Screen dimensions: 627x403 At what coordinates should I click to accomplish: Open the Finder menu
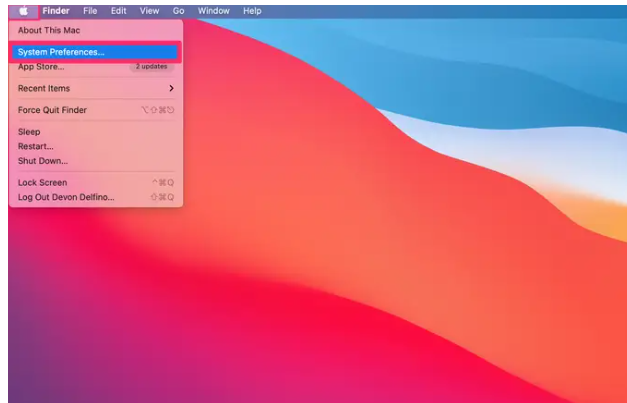point(56,11)
